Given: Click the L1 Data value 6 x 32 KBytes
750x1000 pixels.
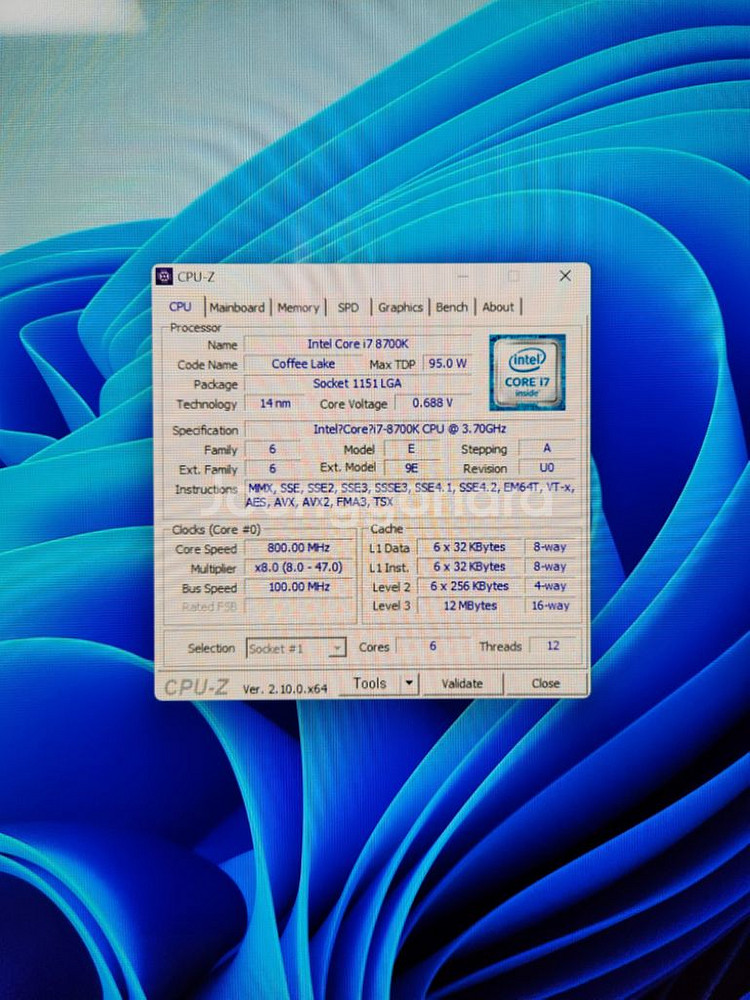Looking at the screenshot, I should point(469,547).
